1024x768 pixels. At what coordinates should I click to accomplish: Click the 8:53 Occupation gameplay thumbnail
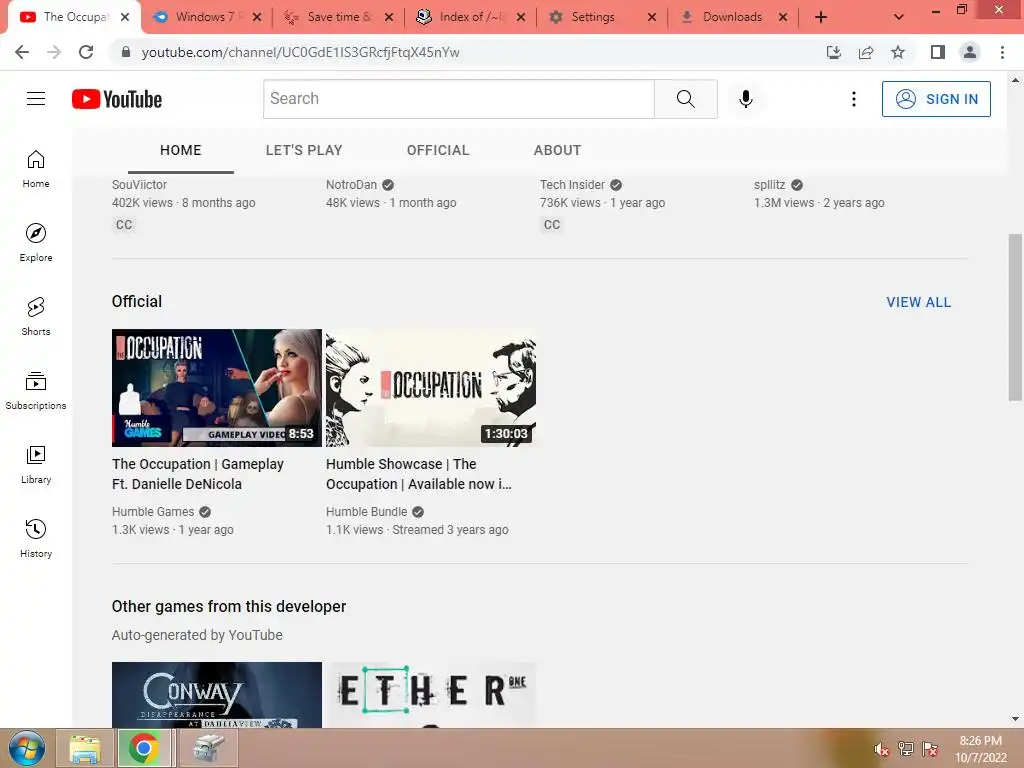click(217, 388)
